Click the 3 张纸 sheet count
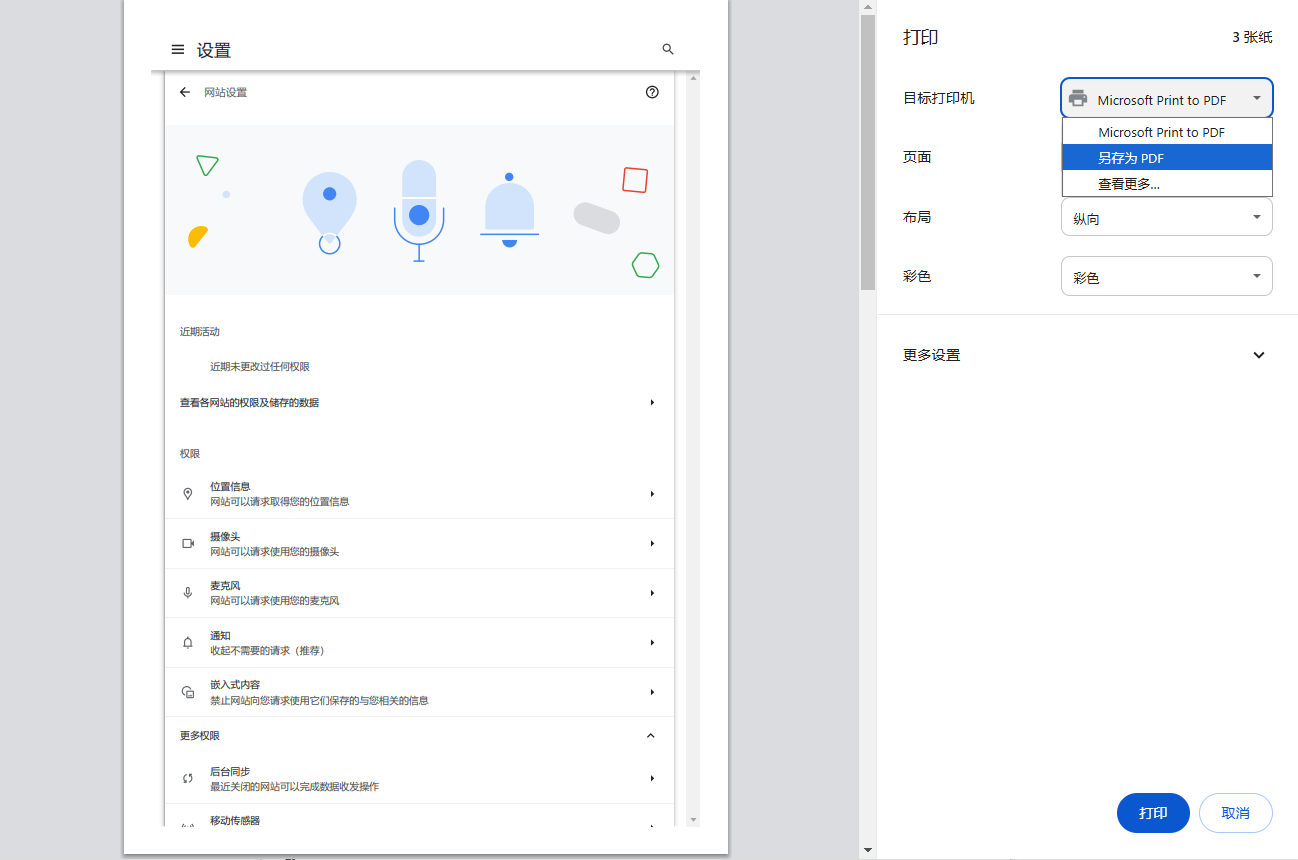1298x860 pixels. tap(1252, 37)
